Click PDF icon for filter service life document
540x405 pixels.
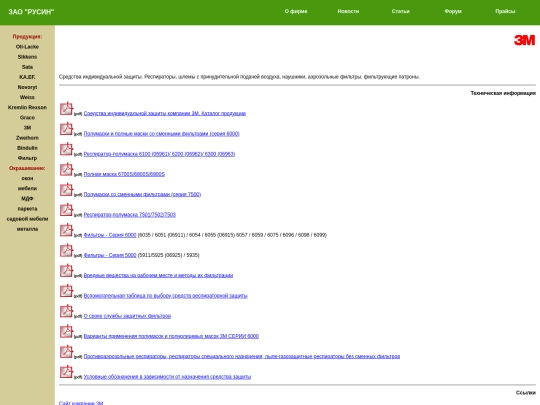tap(66, 311)
